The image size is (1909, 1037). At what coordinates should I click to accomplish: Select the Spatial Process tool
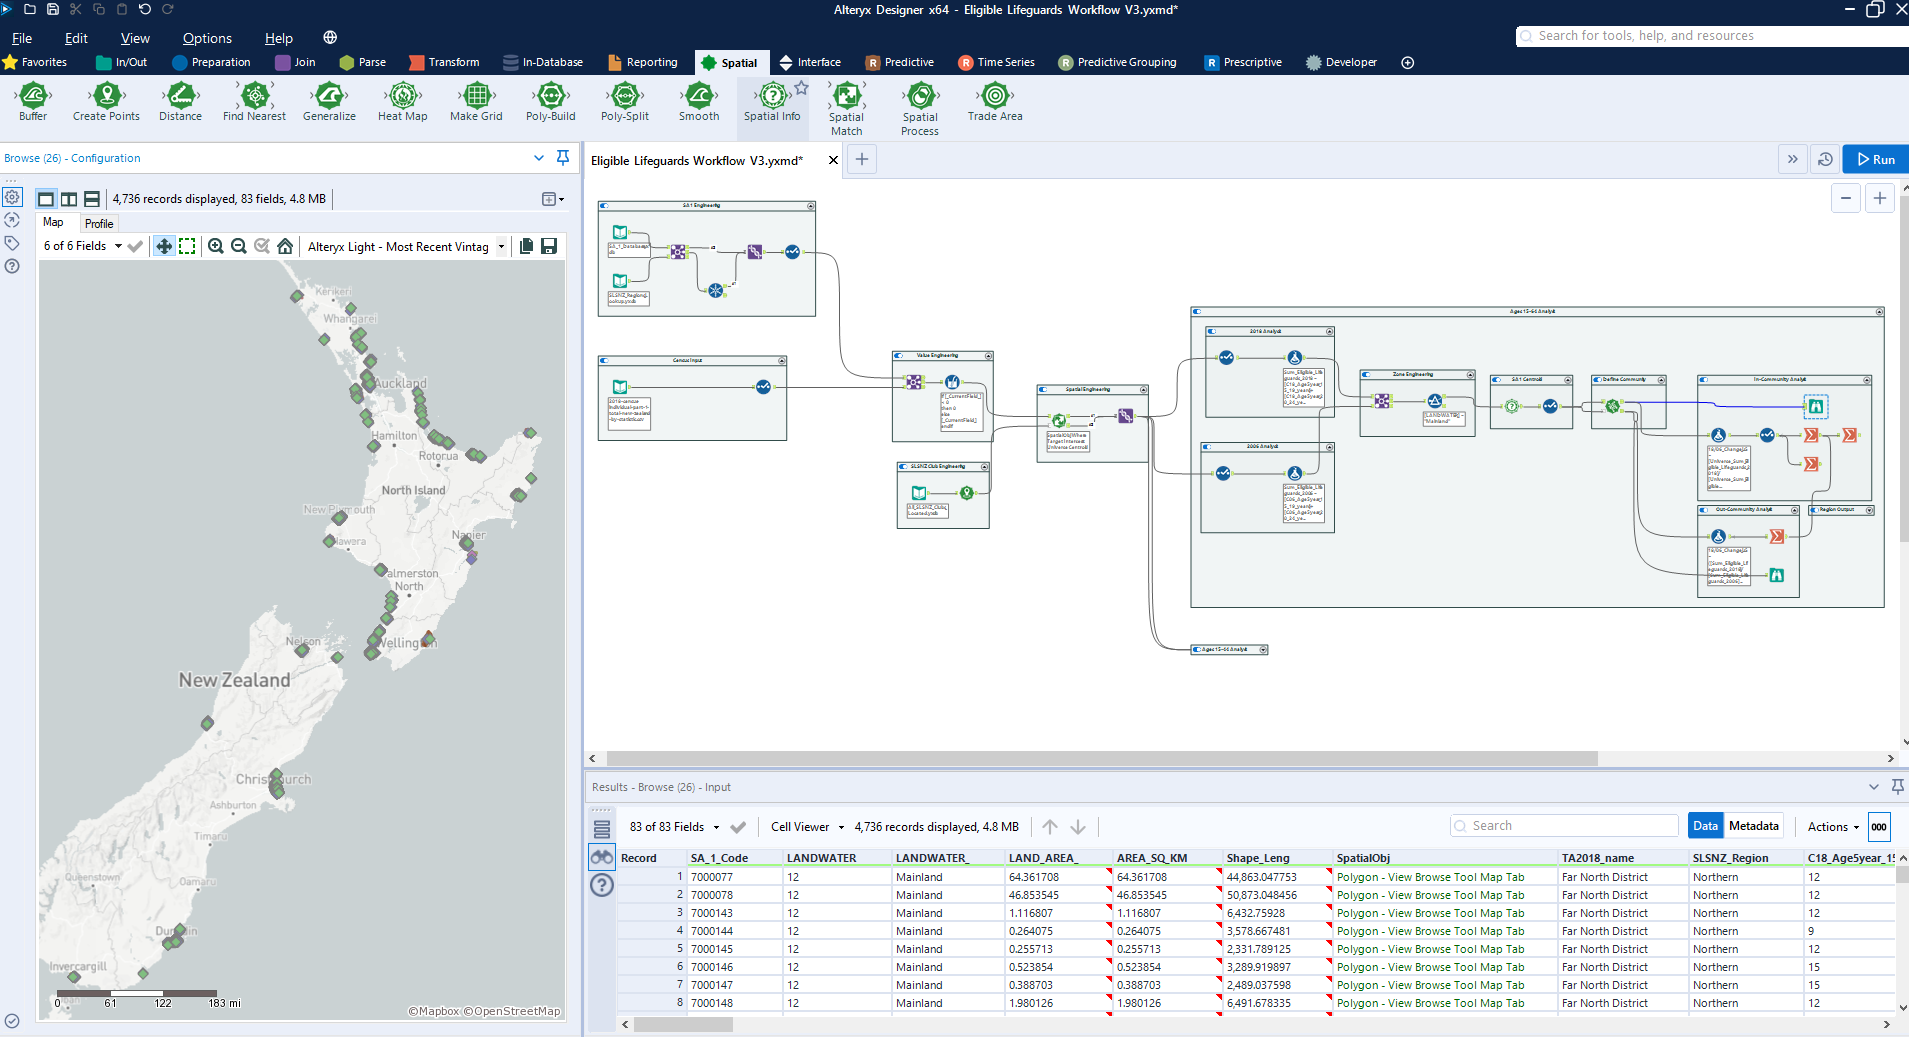920,108
